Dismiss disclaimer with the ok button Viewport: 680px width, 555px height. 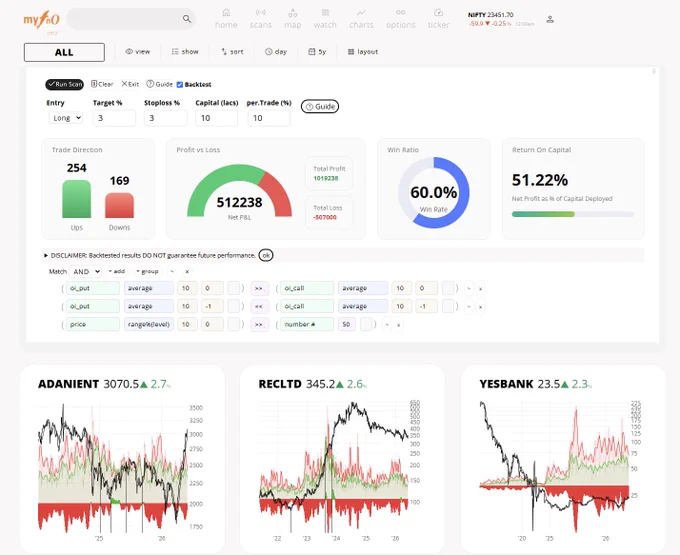tap(266, 255)
